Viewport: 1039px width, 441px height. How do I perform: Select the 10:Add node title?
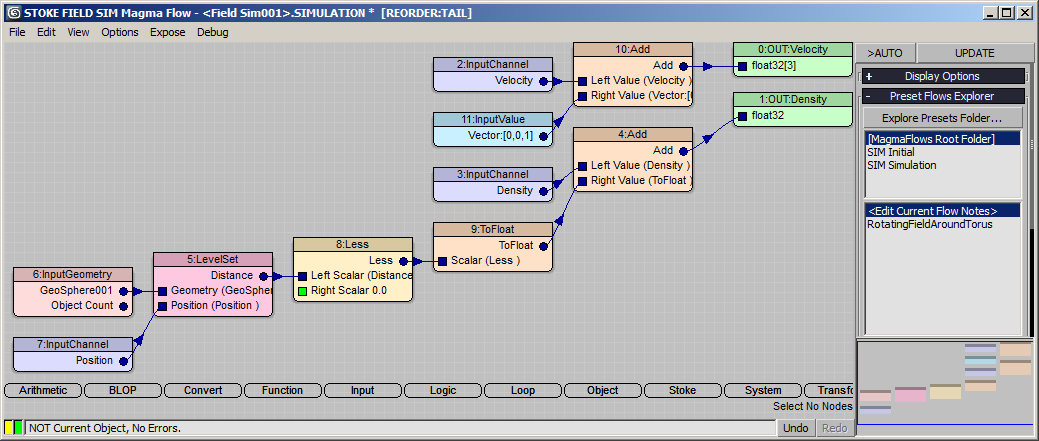tap(633, 50)
